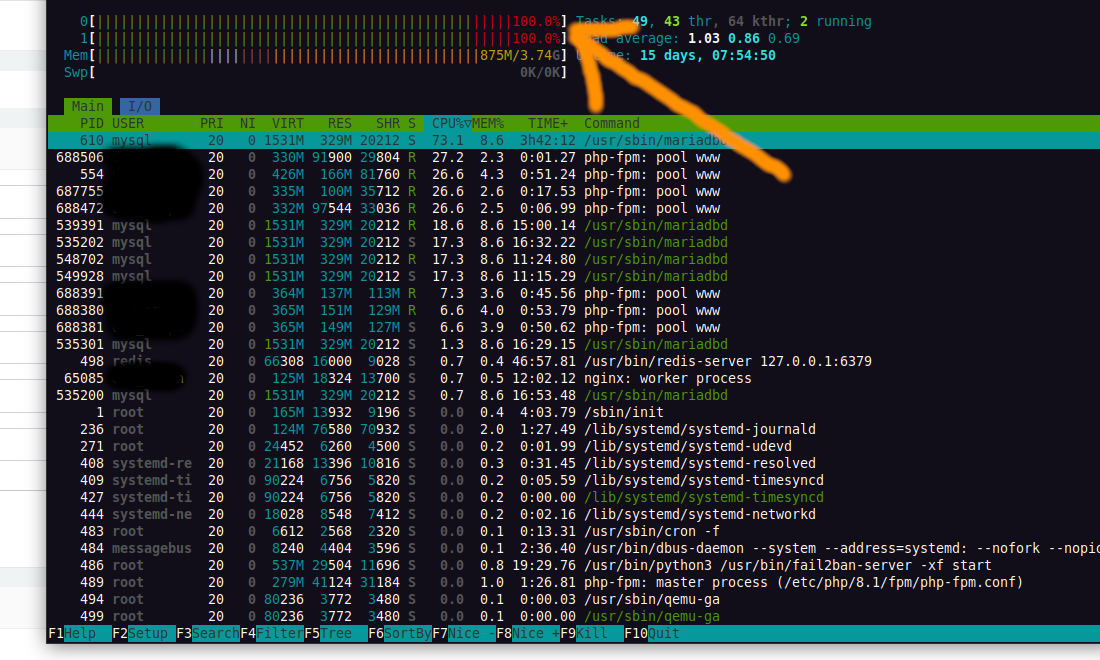Screen dimensions: 1100x660
Task: Select systemd-timesyncd thread row PID 427
Action: point(574,497)
